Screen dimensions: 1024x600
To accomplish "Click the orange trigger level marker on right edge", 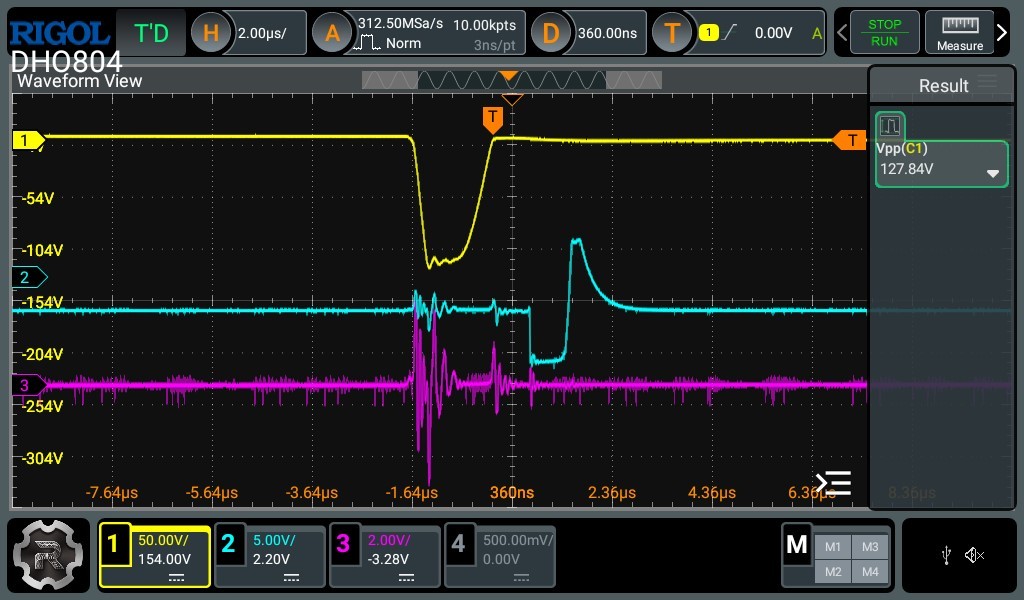I will point(850,140).
